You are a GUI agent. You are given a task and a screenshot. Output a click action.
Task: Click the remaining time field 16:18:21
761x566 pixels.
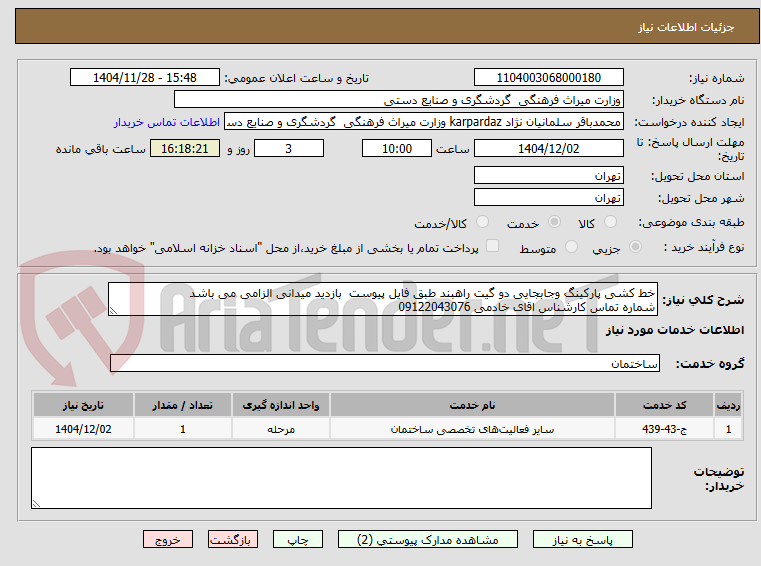click(x=184, y=149)
